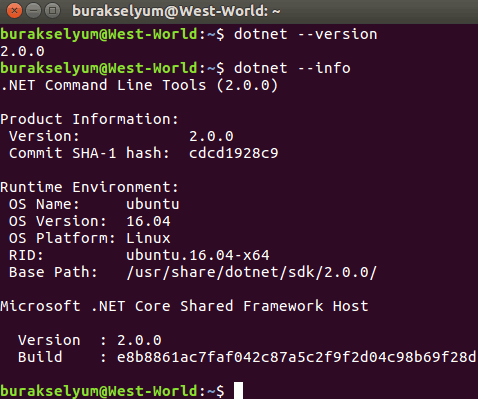Screen dimensions: 478x399
Task: Click the first green prompt 'burakselyum@West-World'
Action: [99, 34]
